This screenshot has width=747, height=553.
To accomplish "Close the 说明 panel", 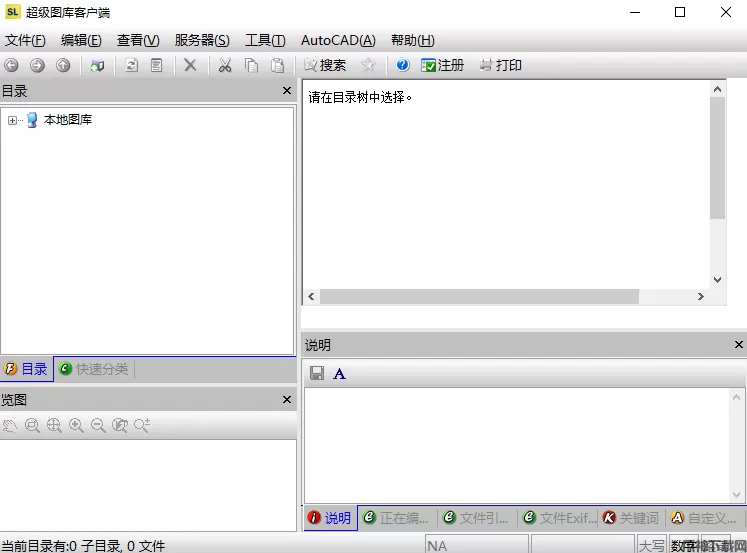I will coord(739,344).
